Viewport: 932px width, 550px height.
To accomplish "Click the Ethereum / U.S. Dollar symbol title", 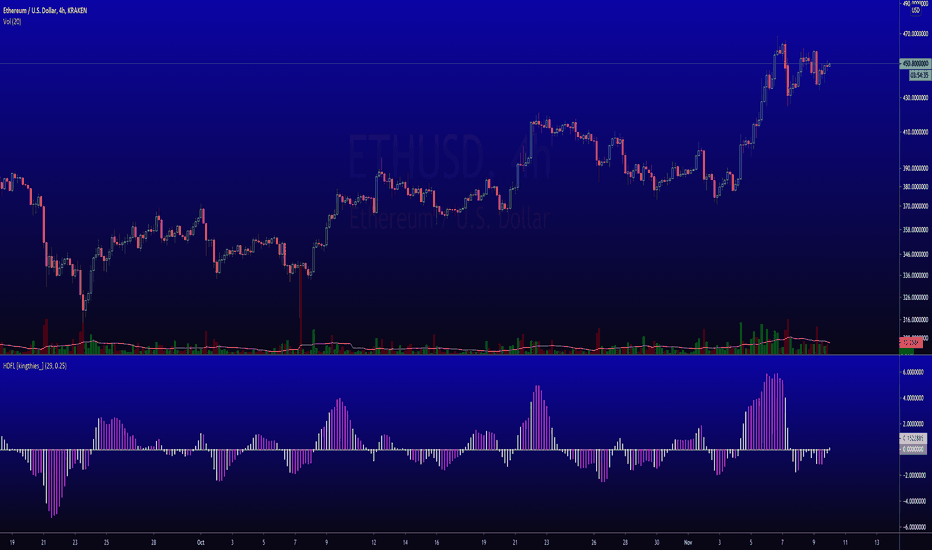I will pyautogui.click(x=45, y=11).
